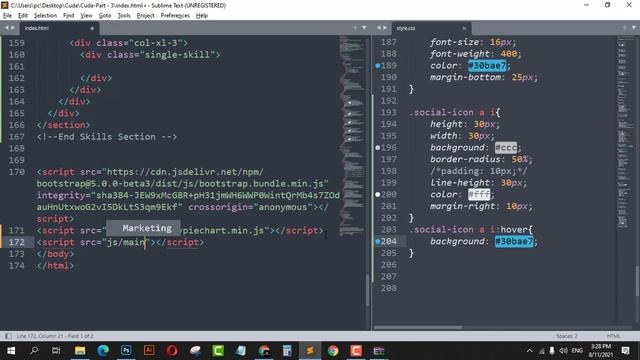Click the #fff color value on line 200

479,194
